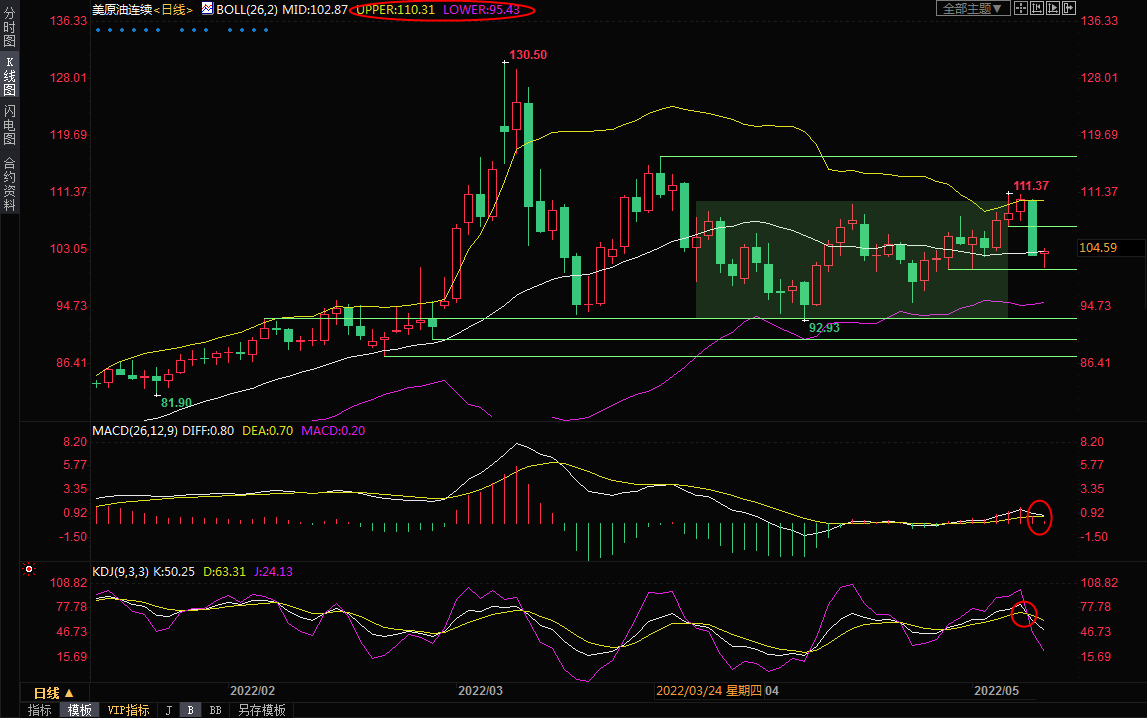This screenshot has width=1147, height=718.
Task: Switch to the 指标 bottom tab
Action: (40, 710)
